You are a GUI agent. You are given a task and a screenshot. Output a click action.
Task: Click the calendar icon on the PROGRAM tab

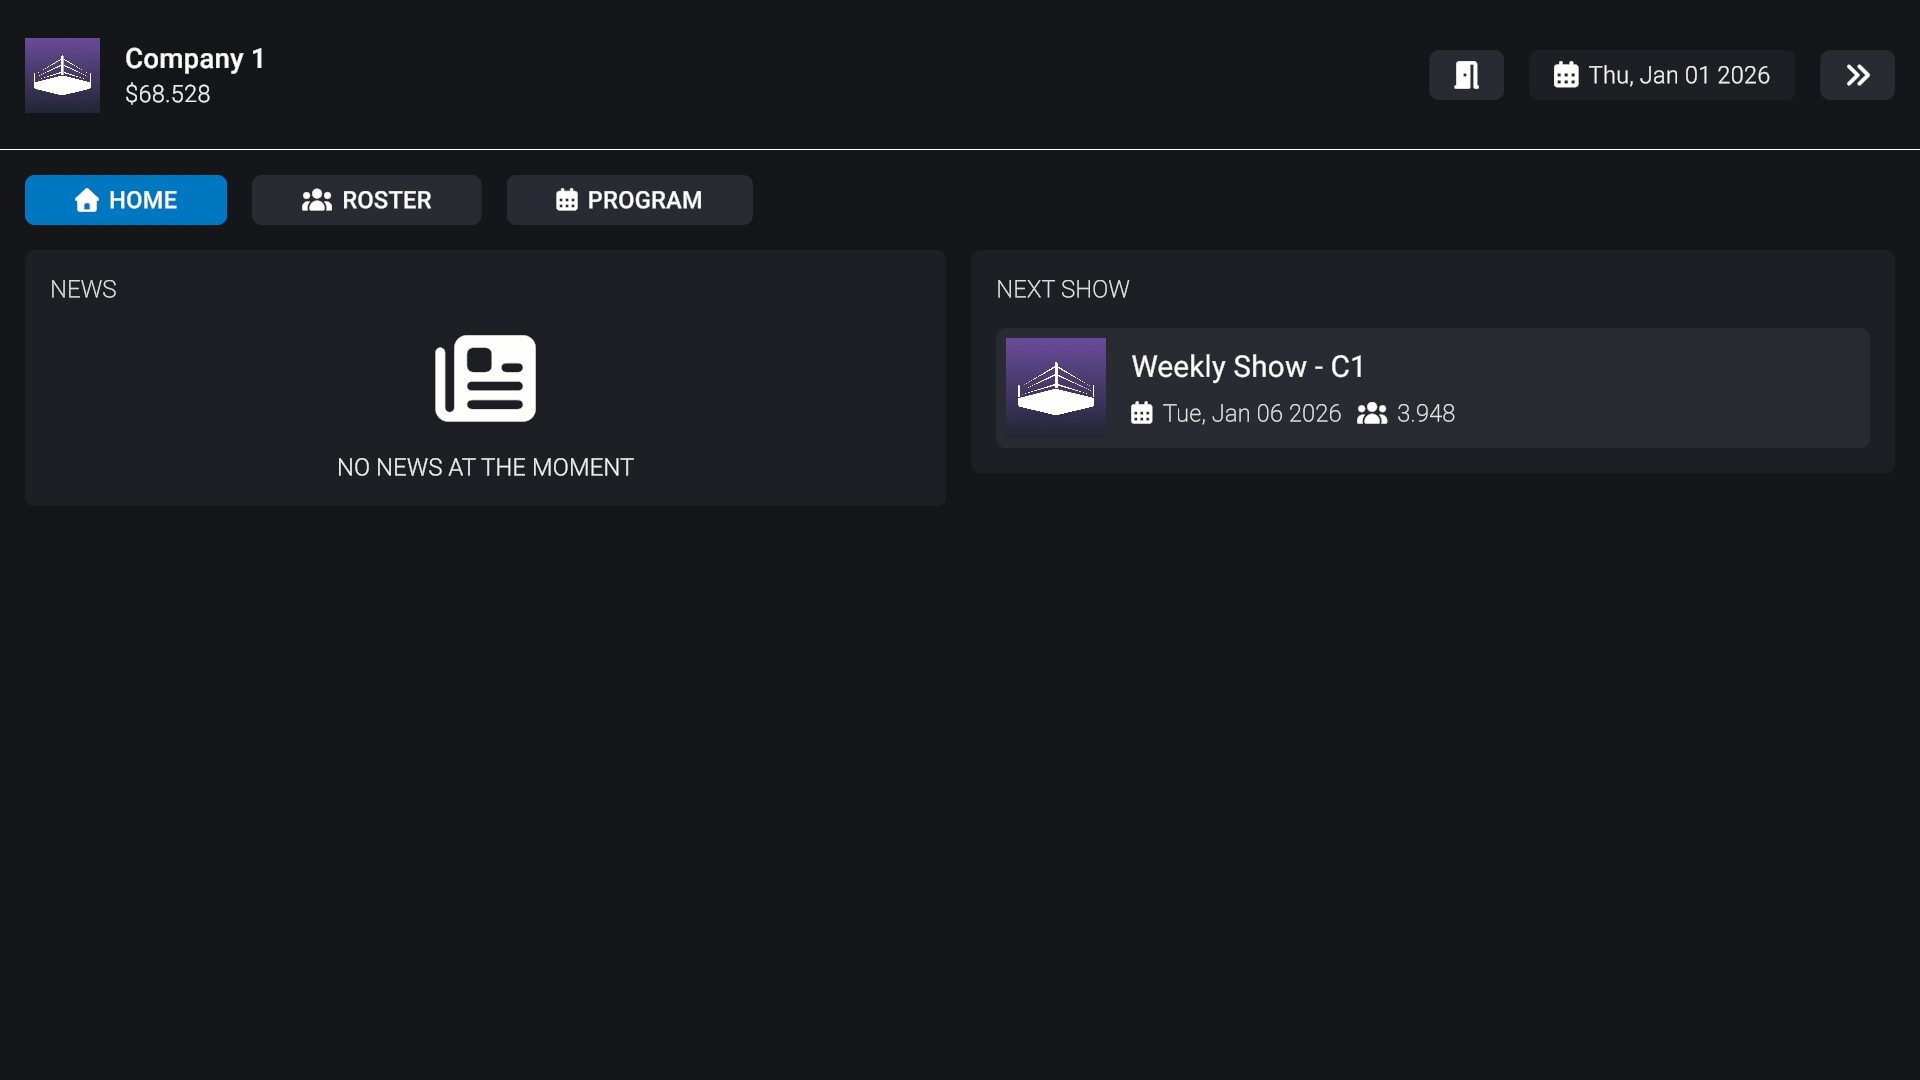(x=567, y=200)
